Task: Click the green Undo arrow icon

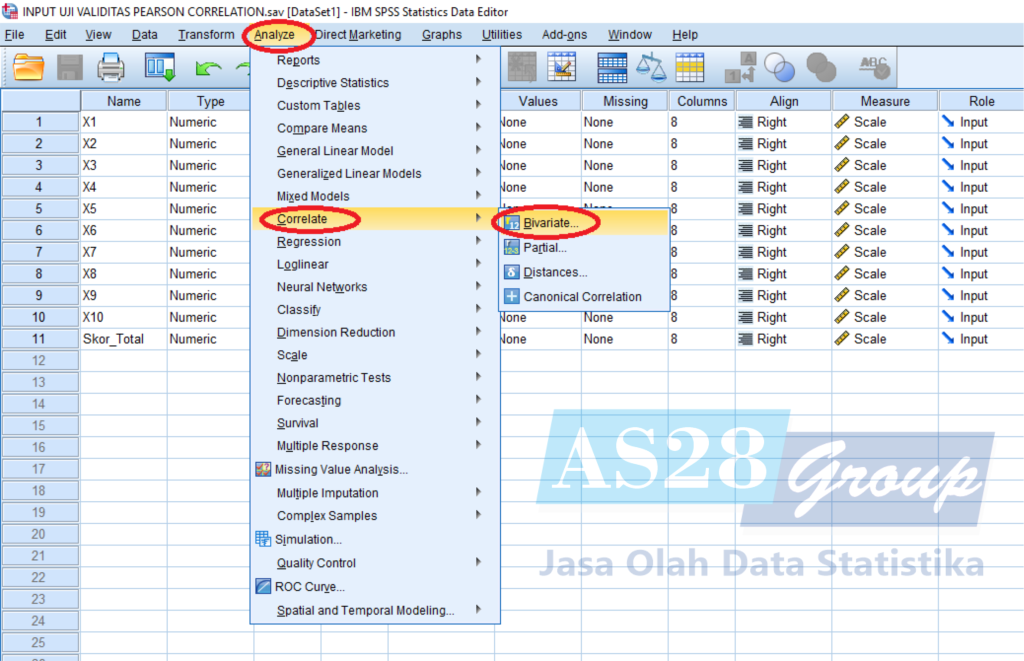Action: pyautogui.click(x=208, y=68)
